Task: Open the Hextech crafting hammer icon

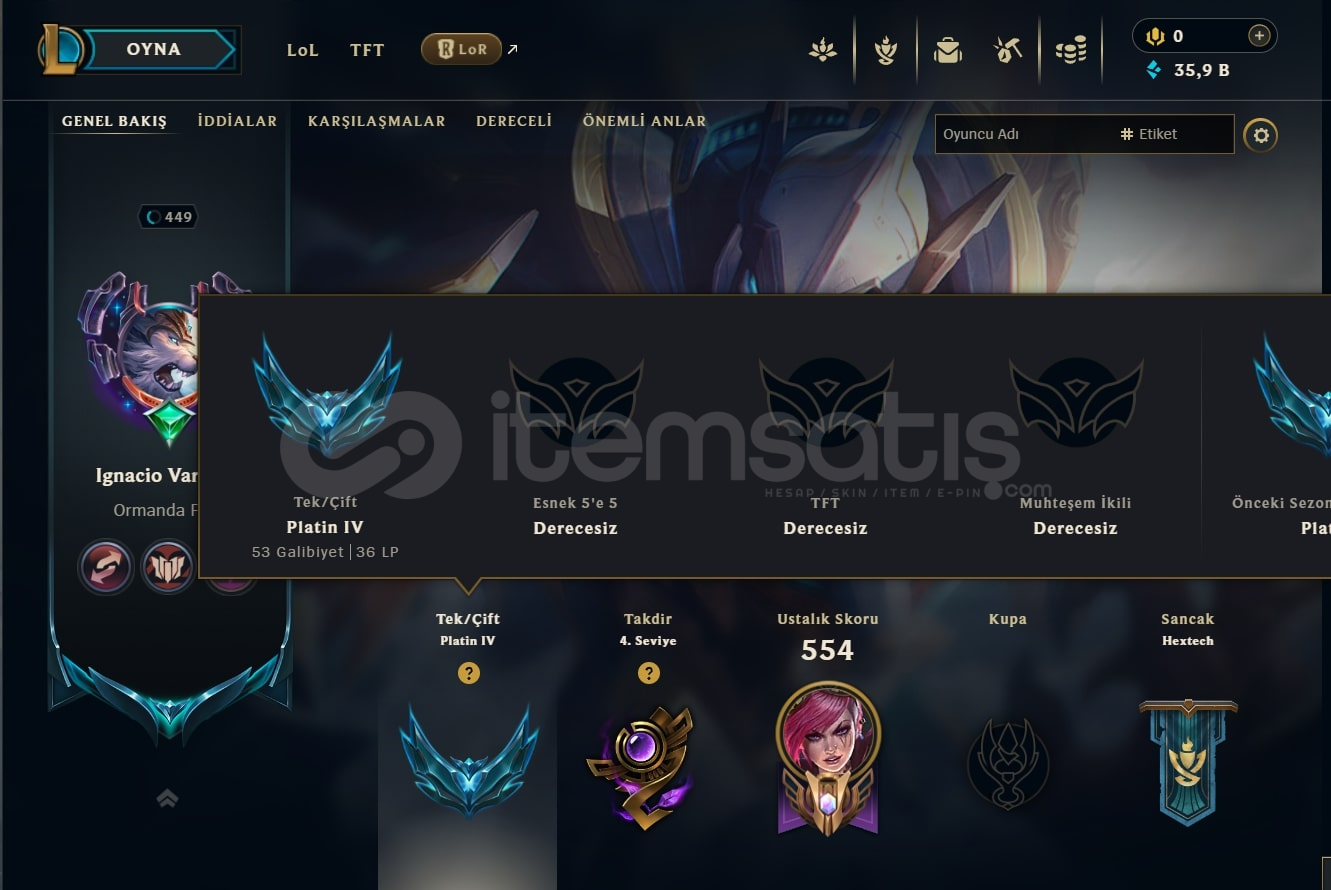Action: [x=1008, y=49]
